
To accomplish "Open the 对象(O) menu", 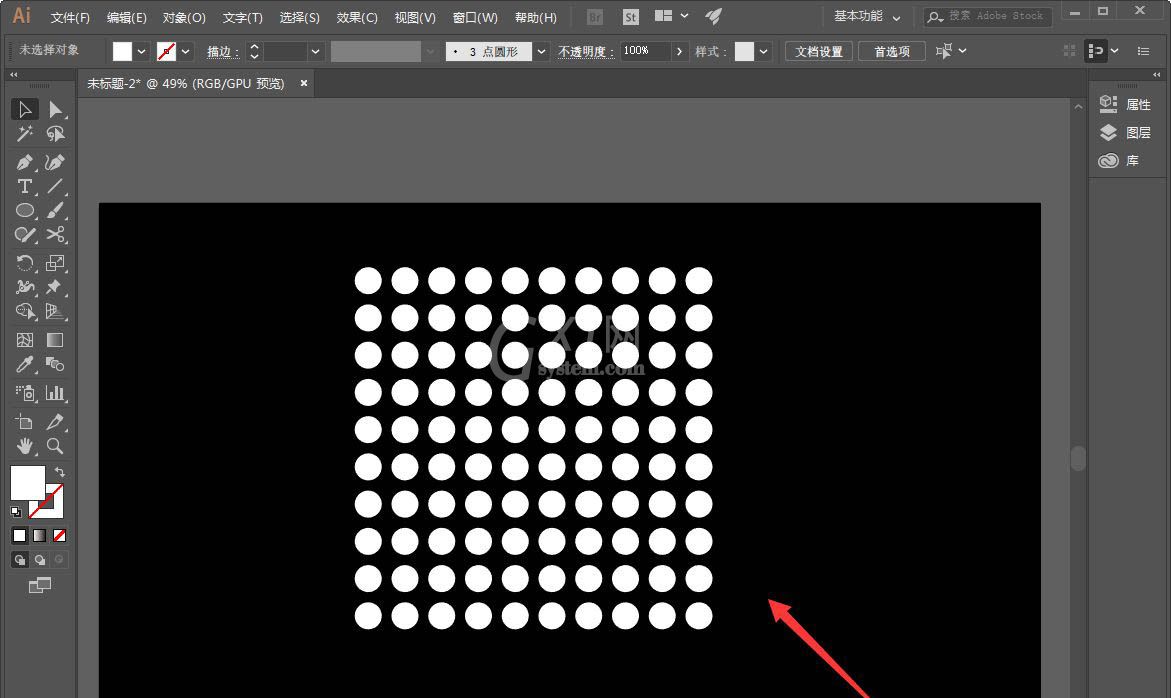I will 184,17.
